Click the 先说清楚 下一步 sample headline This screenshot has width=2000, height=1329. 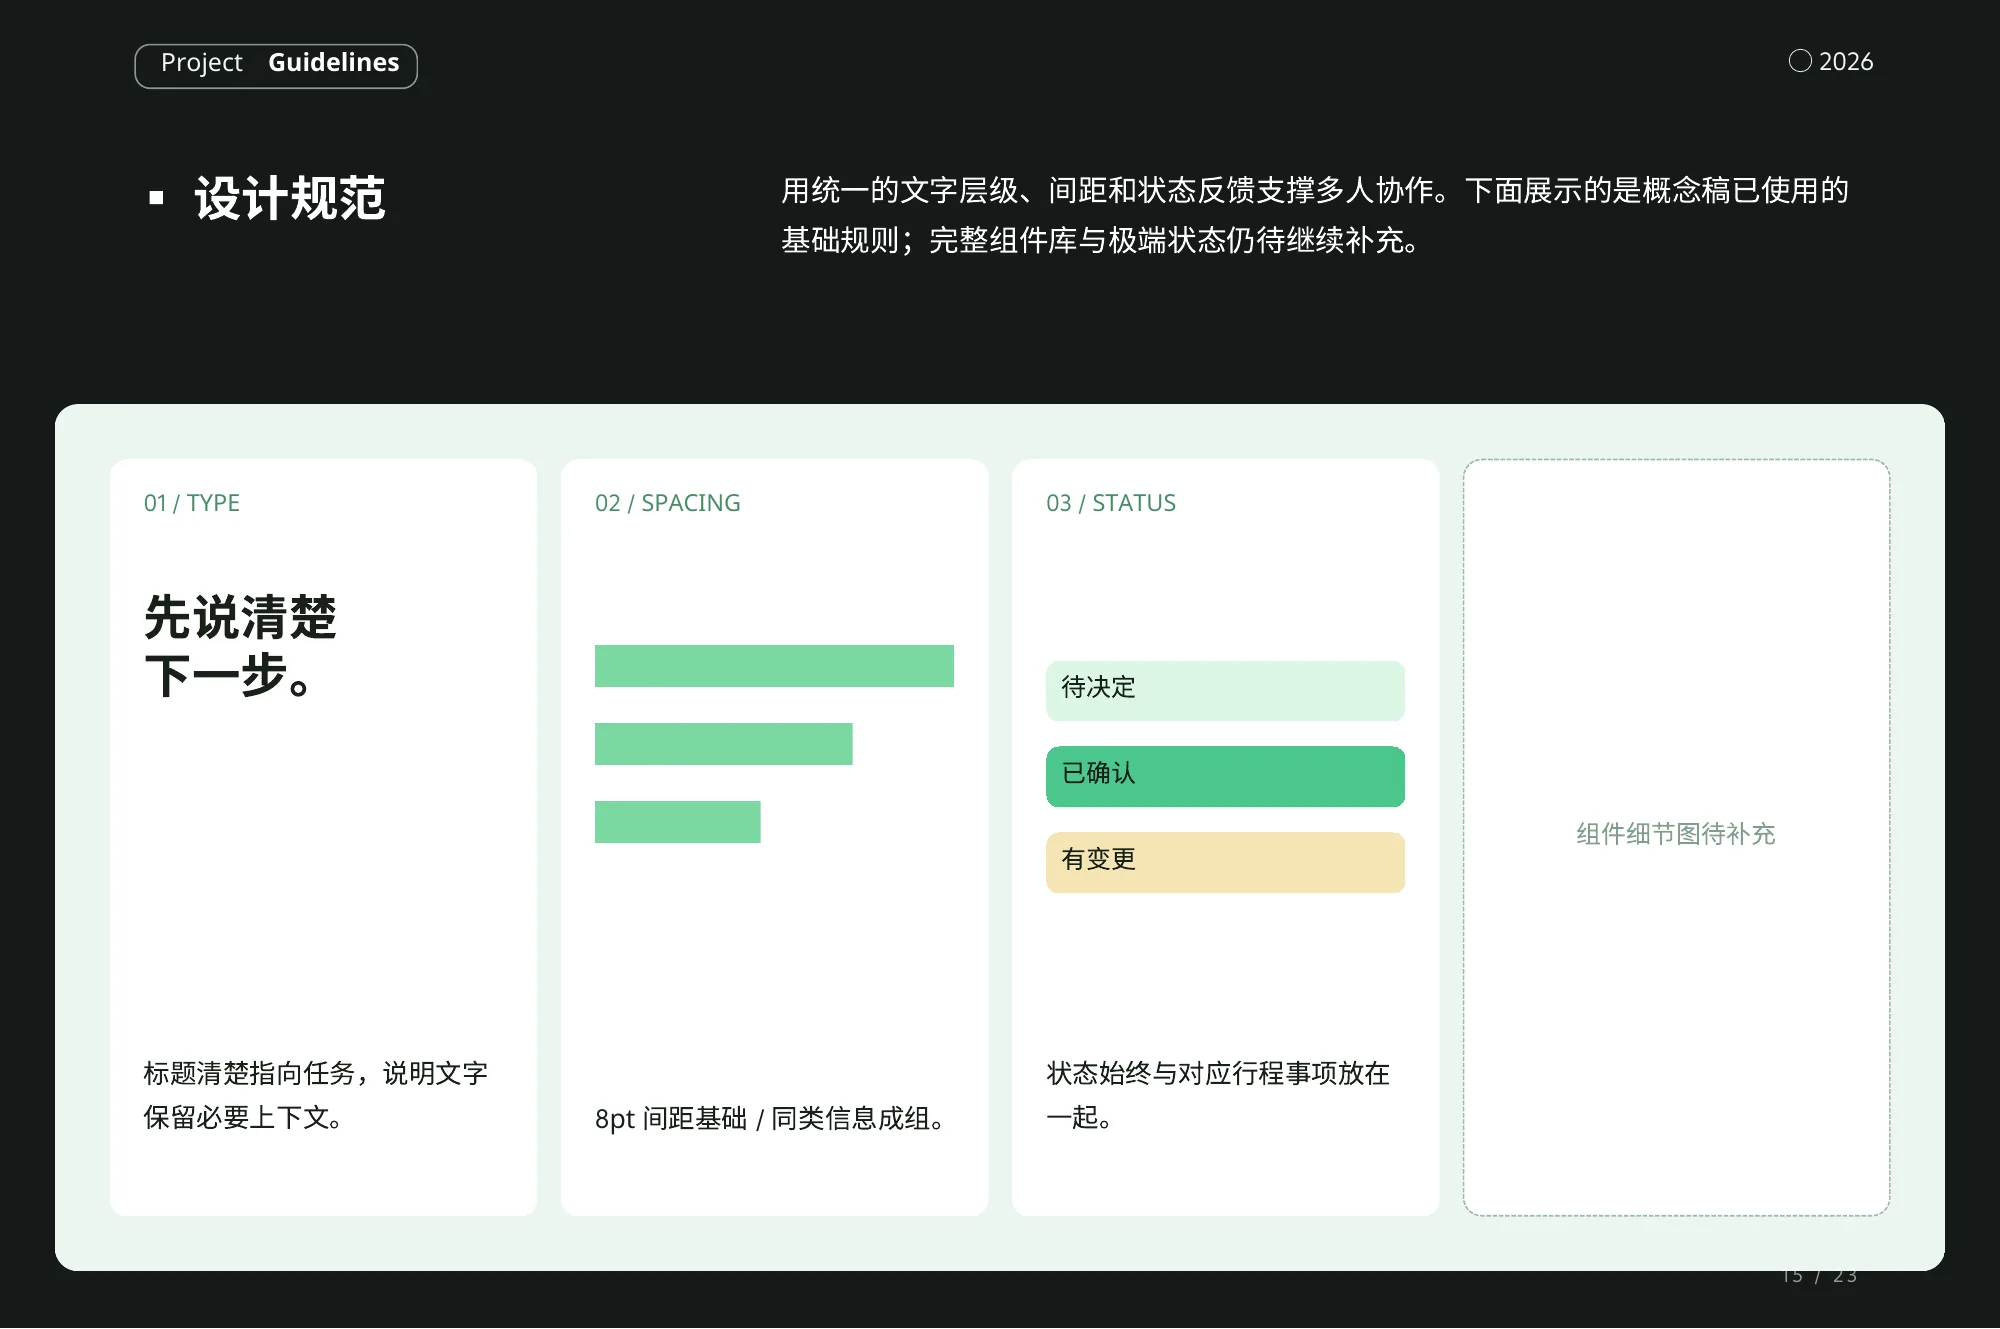pyautogui.click(x=240, y=646)
